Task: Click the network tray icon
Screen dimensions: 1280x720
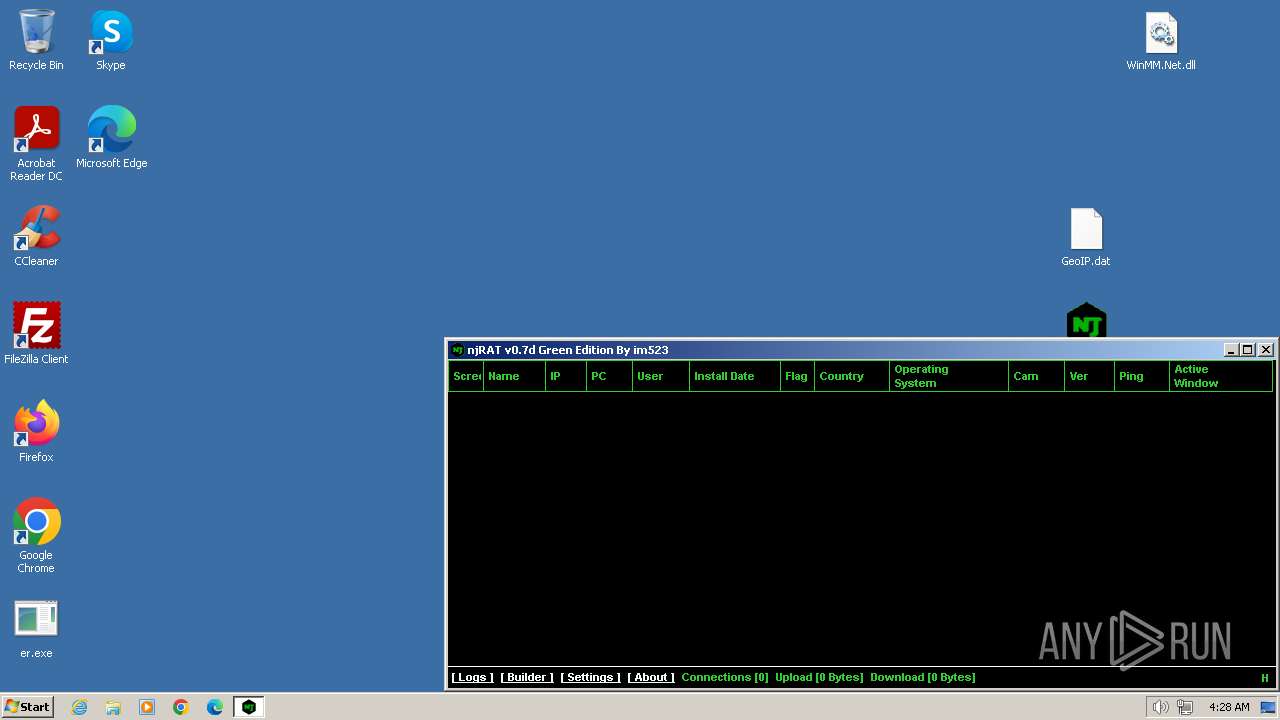Action: 1185,707
